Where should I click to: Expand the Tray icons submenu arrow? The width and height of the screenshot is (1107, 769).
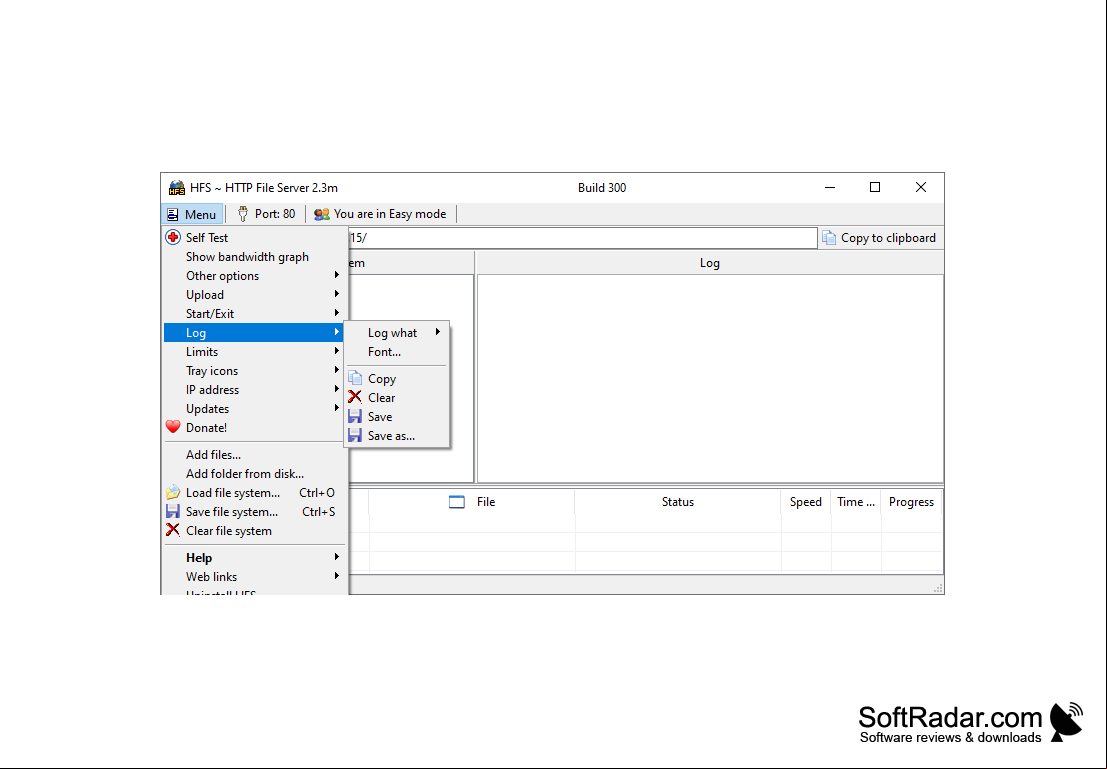point(337,370)
